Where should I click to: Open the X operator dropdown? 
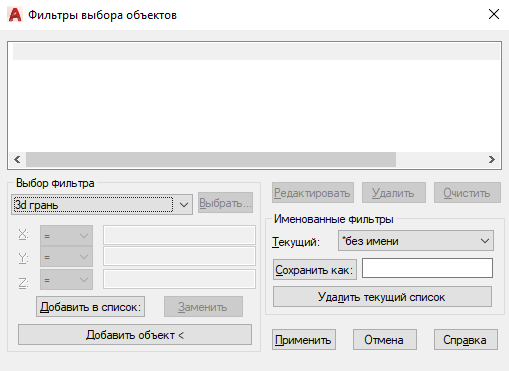point(66,236)
